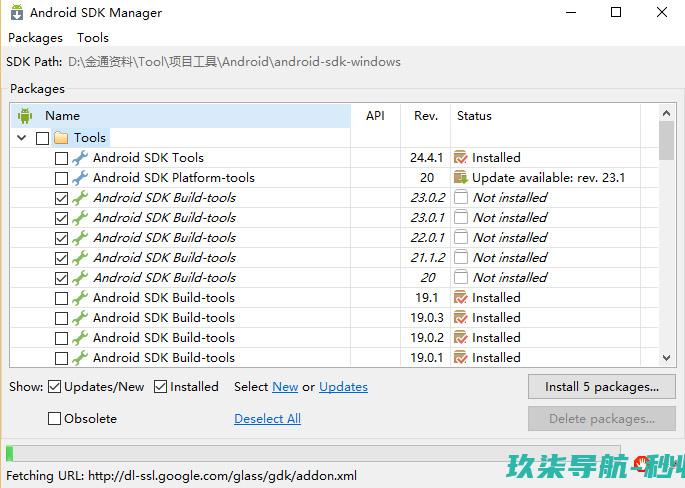Click the wrench icon of Build-tools 19.1
The height and width of the screenshot is (488, 685).
point(80,298)
